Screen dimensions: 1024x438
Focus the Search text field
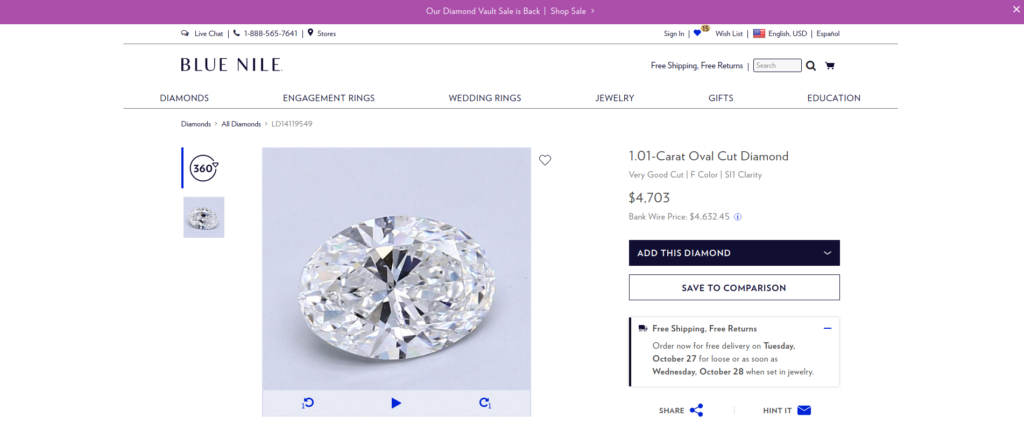[777, 66]
